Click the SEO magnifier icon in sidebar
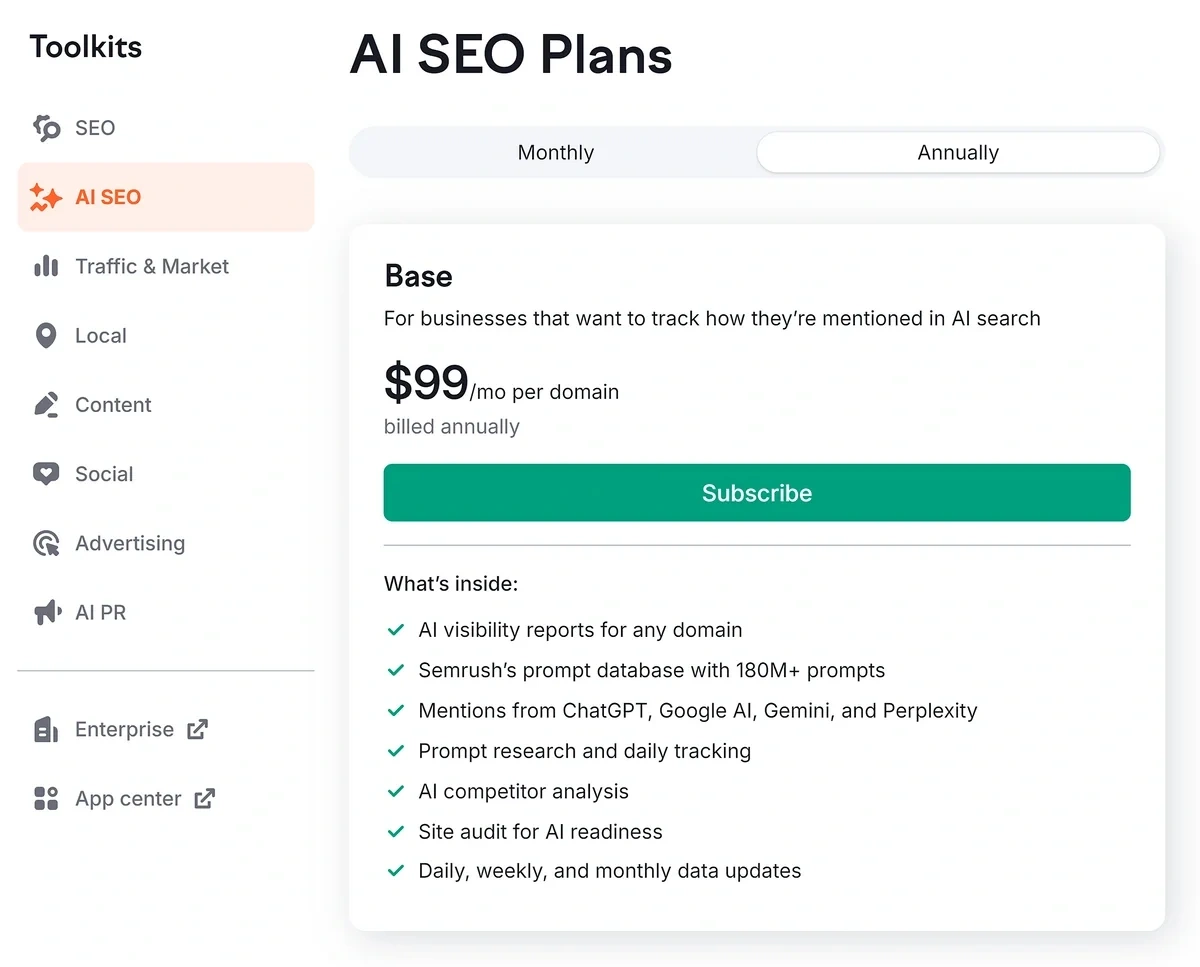The image size is (1200, 967). coord(46,128)
